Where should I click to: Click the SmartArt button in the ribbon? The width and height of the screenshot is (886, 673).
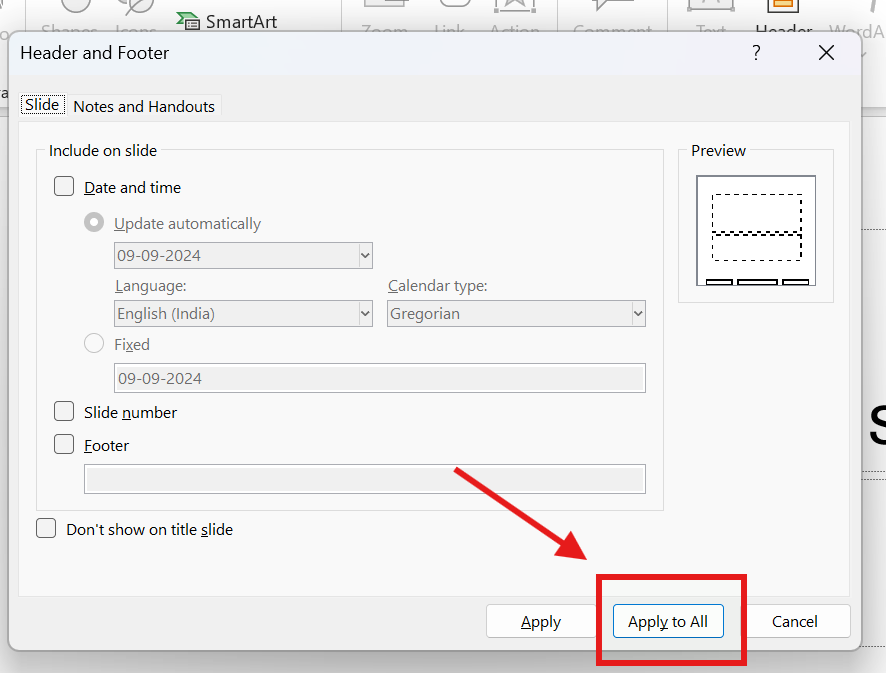(228, 21)
